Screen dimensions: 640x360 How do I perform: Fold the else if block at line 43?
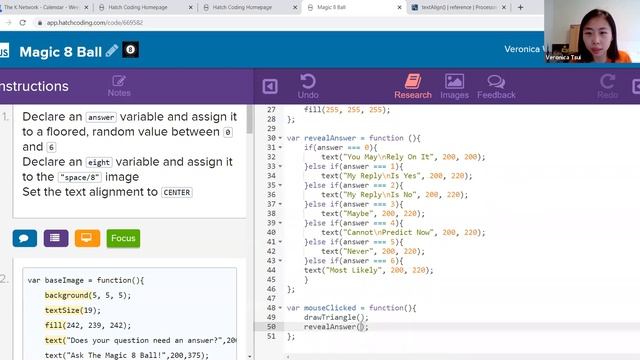click(280, 260)
